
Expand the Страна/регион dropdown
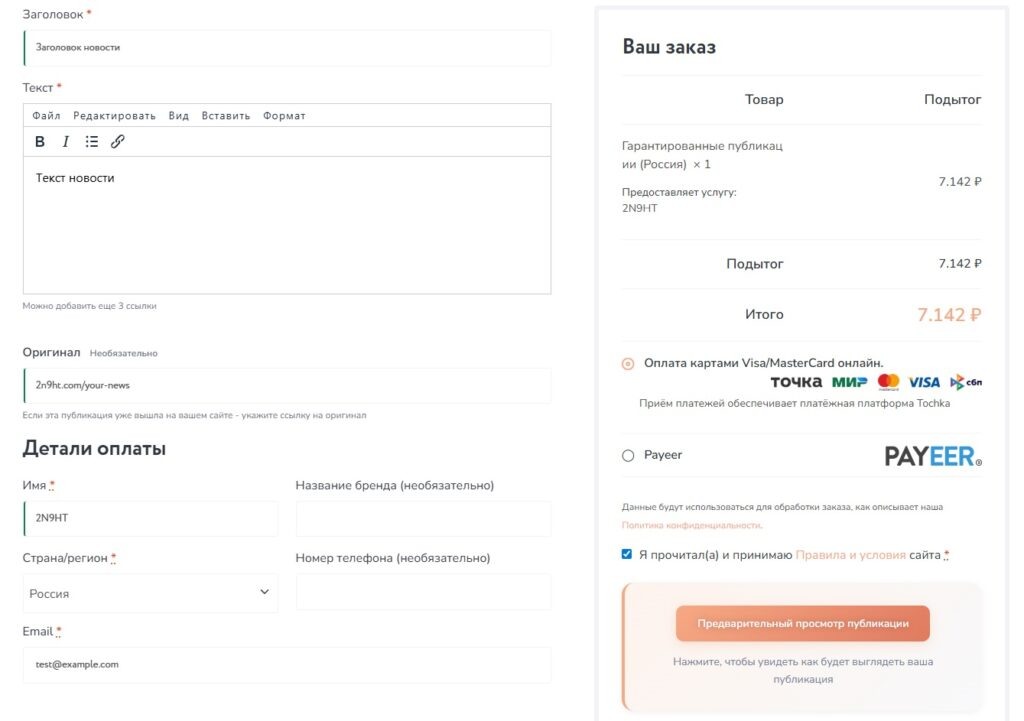point(150,592)
